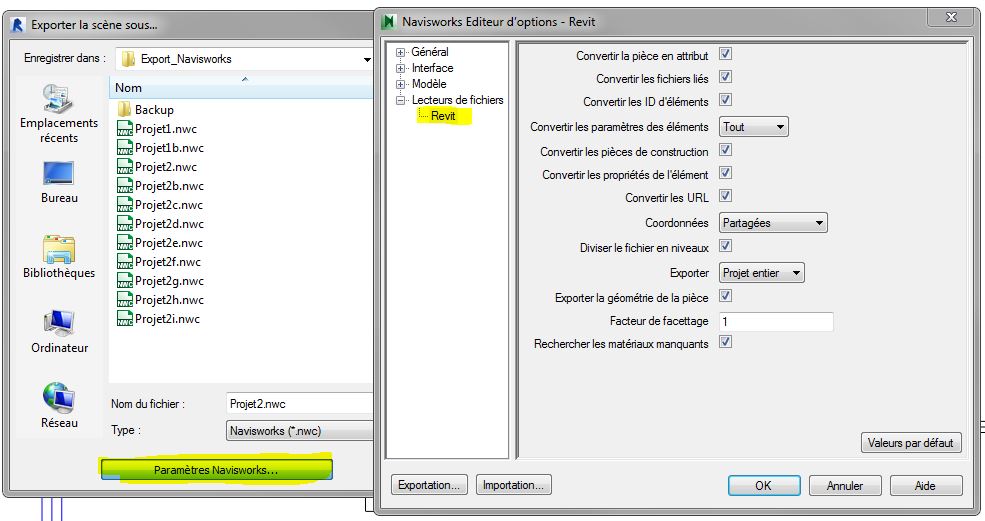The height and width of the screenshot is (521, 985).
Task: Click the Réseau network icon
Action: (59, 397)
